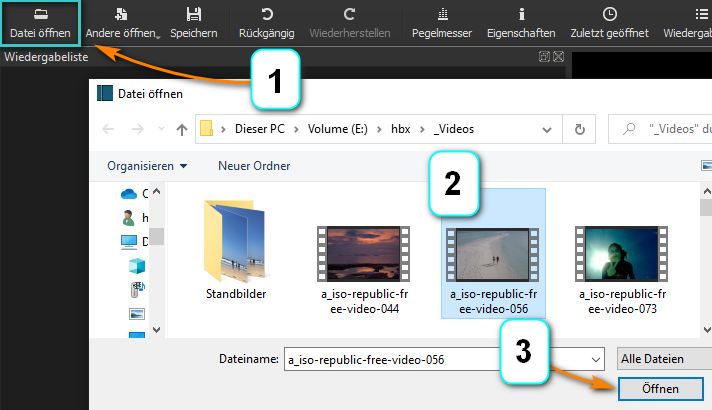Click the Neuer Ordner button

point(254,165)
